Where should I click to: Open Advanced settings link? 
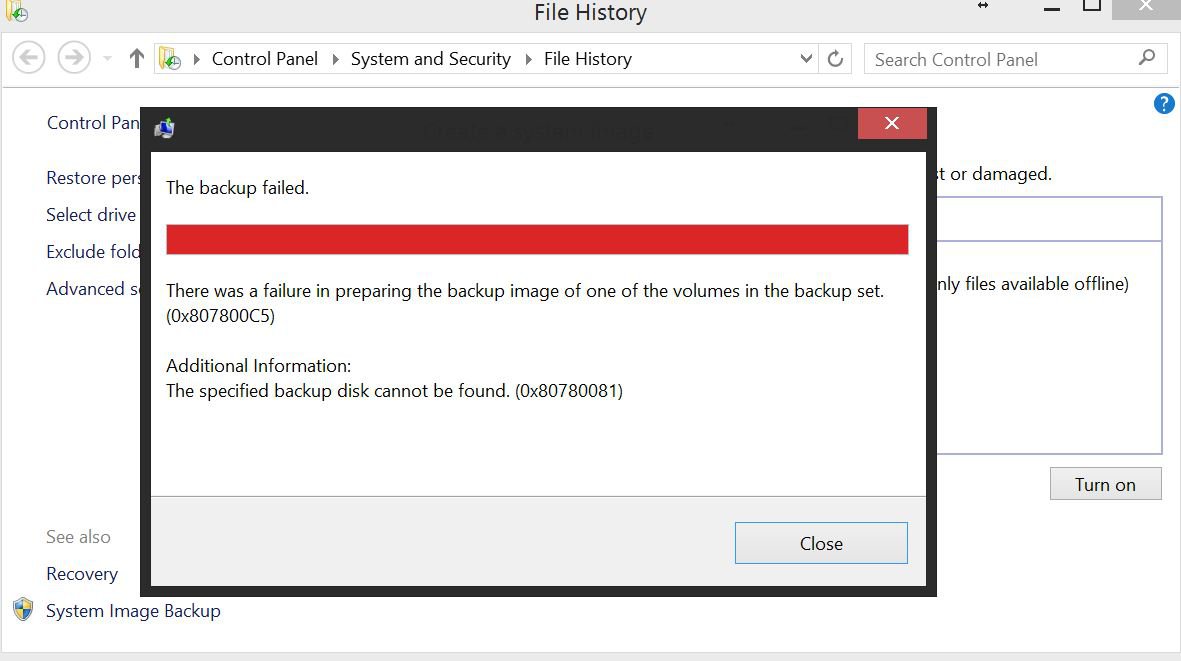click(x=93, y=289)
